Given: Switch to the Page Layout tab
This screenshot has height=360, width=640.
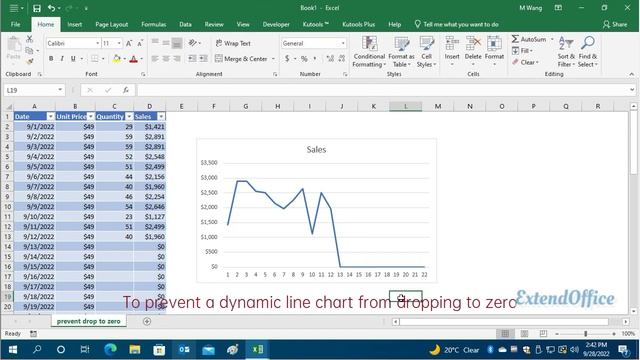Looking at the screenshot, I should click(111, 24).
